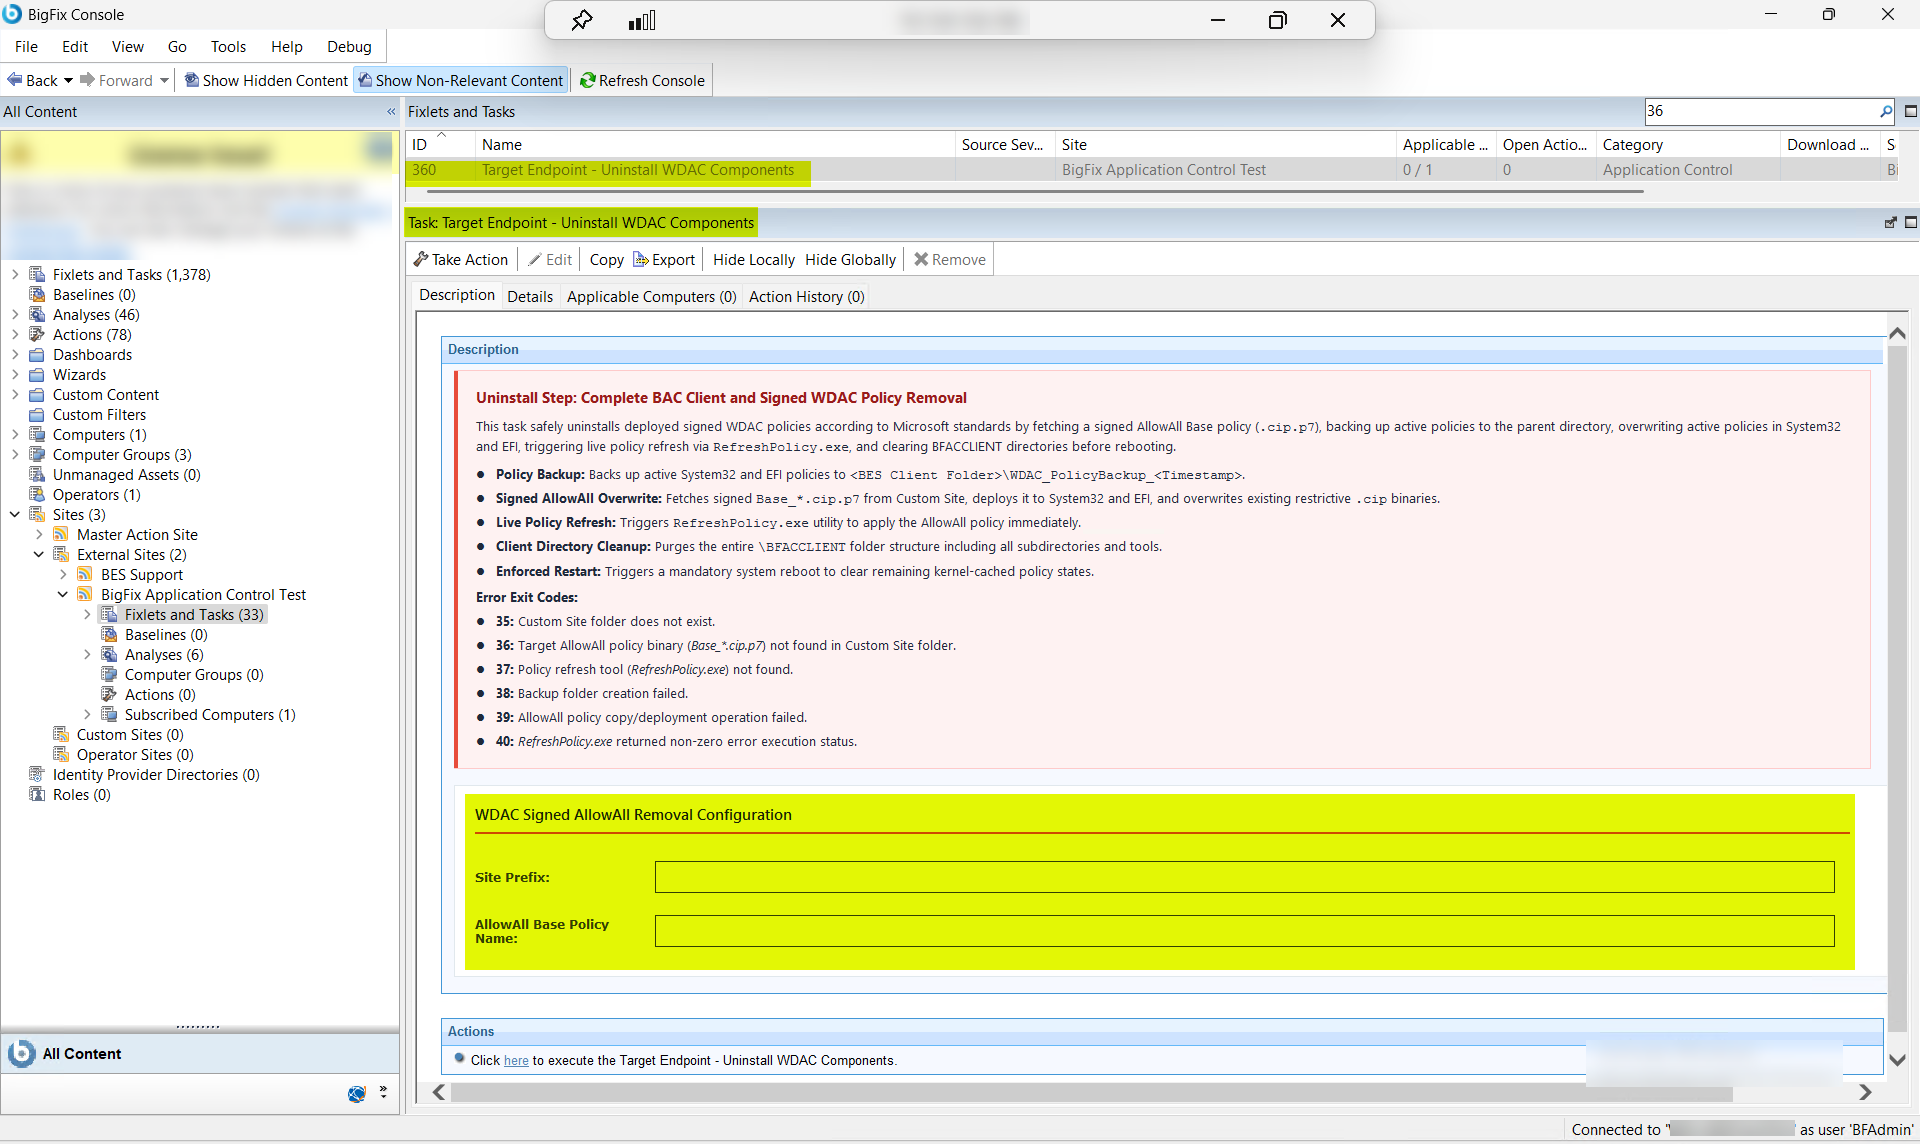1920x1144 pixels.
Task: Click the Dashboards folder icon
Action: point(37,355)
